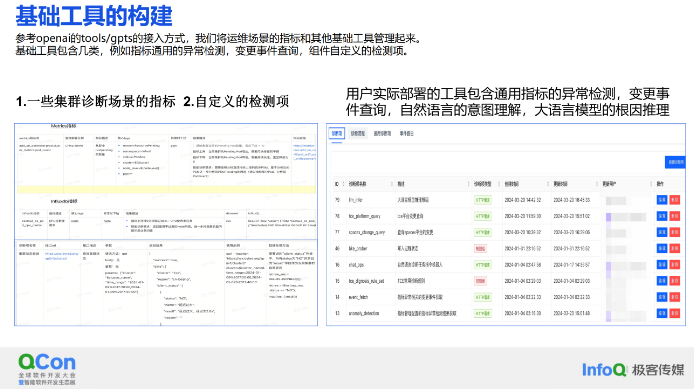
Task: Click the red button in the event_fetch row
Action: (x=675, y=297)
